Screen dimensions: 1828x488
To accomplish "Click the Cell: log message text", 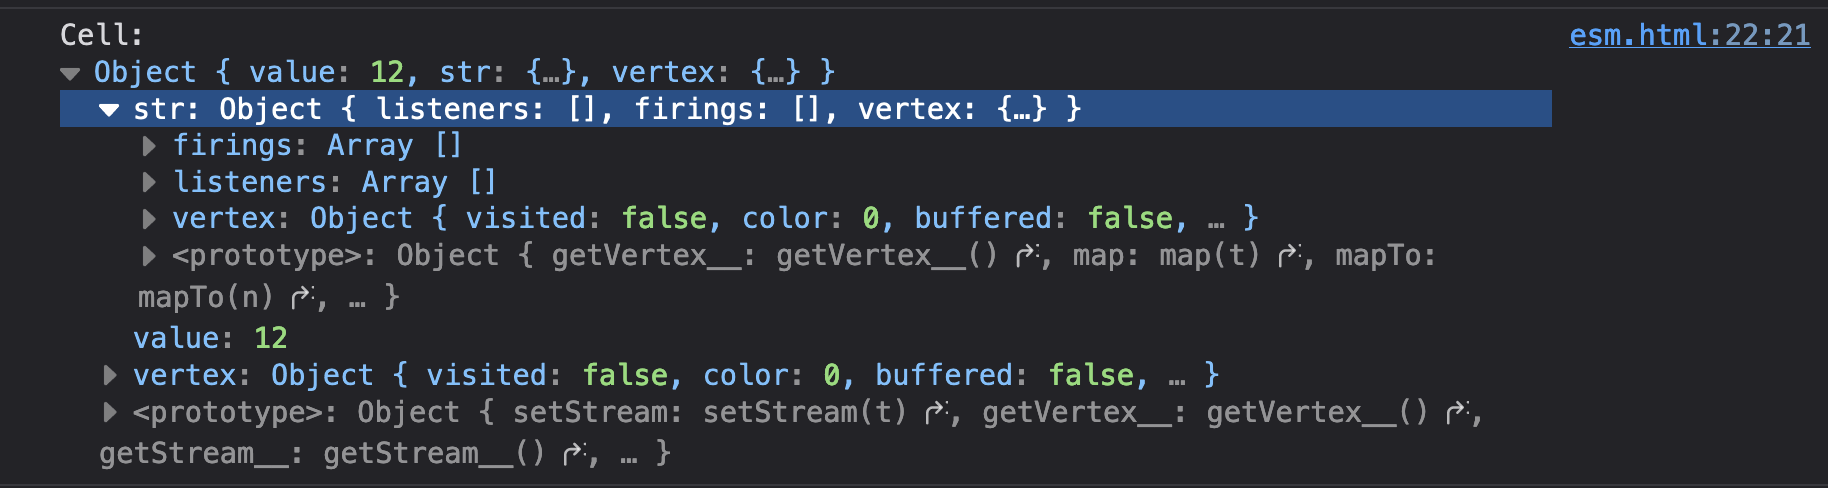I will [x=101, y=35].
